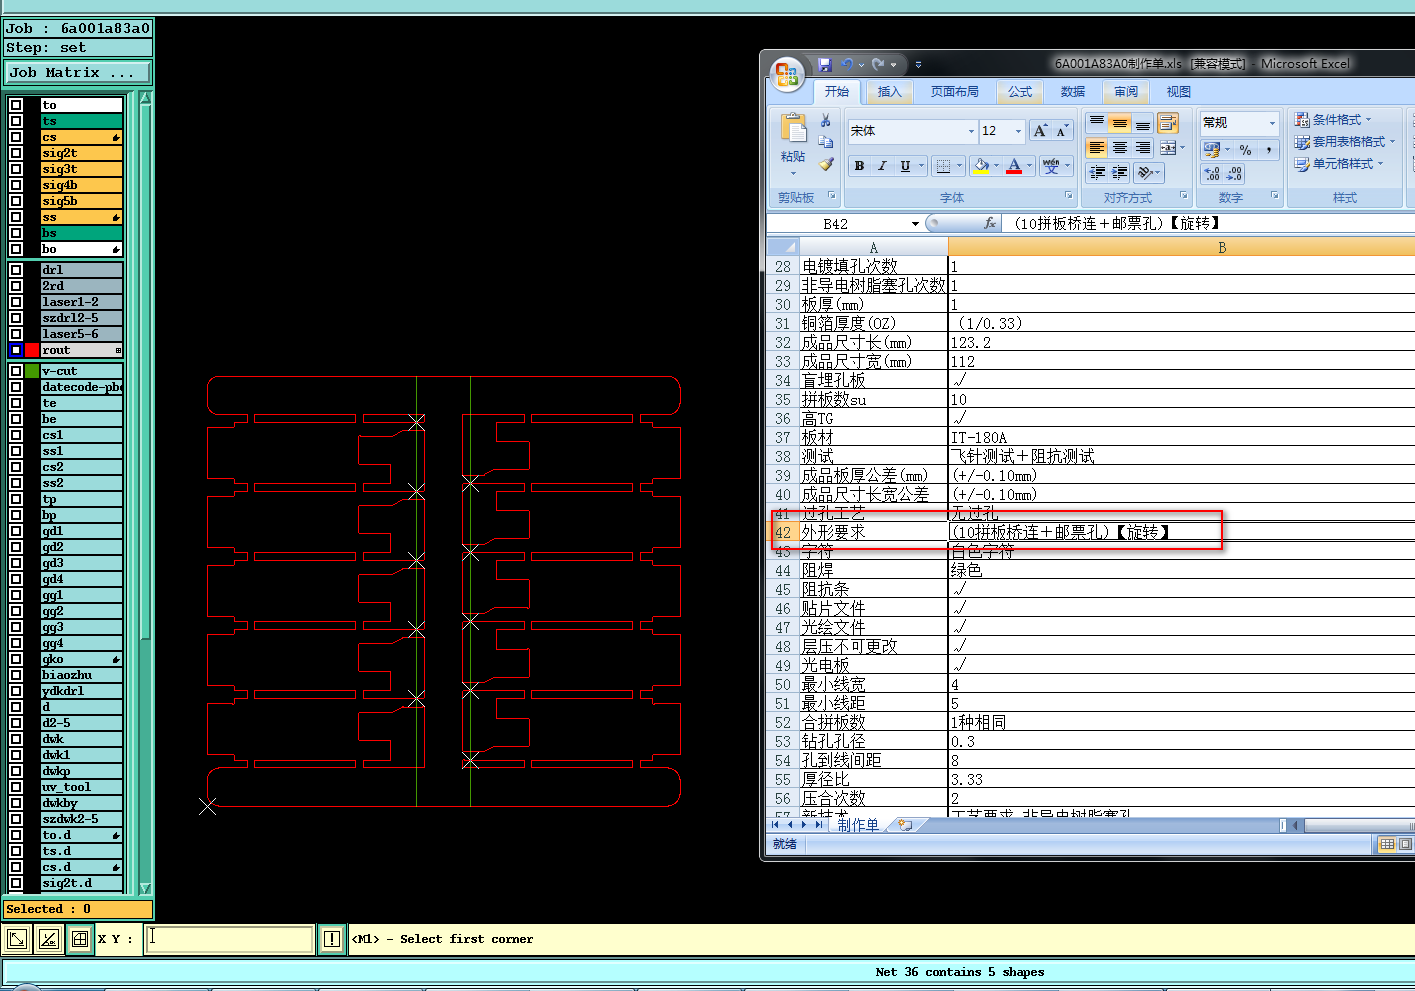
Task: Click the Cut scissors icon
Action: tap(825, 120)
